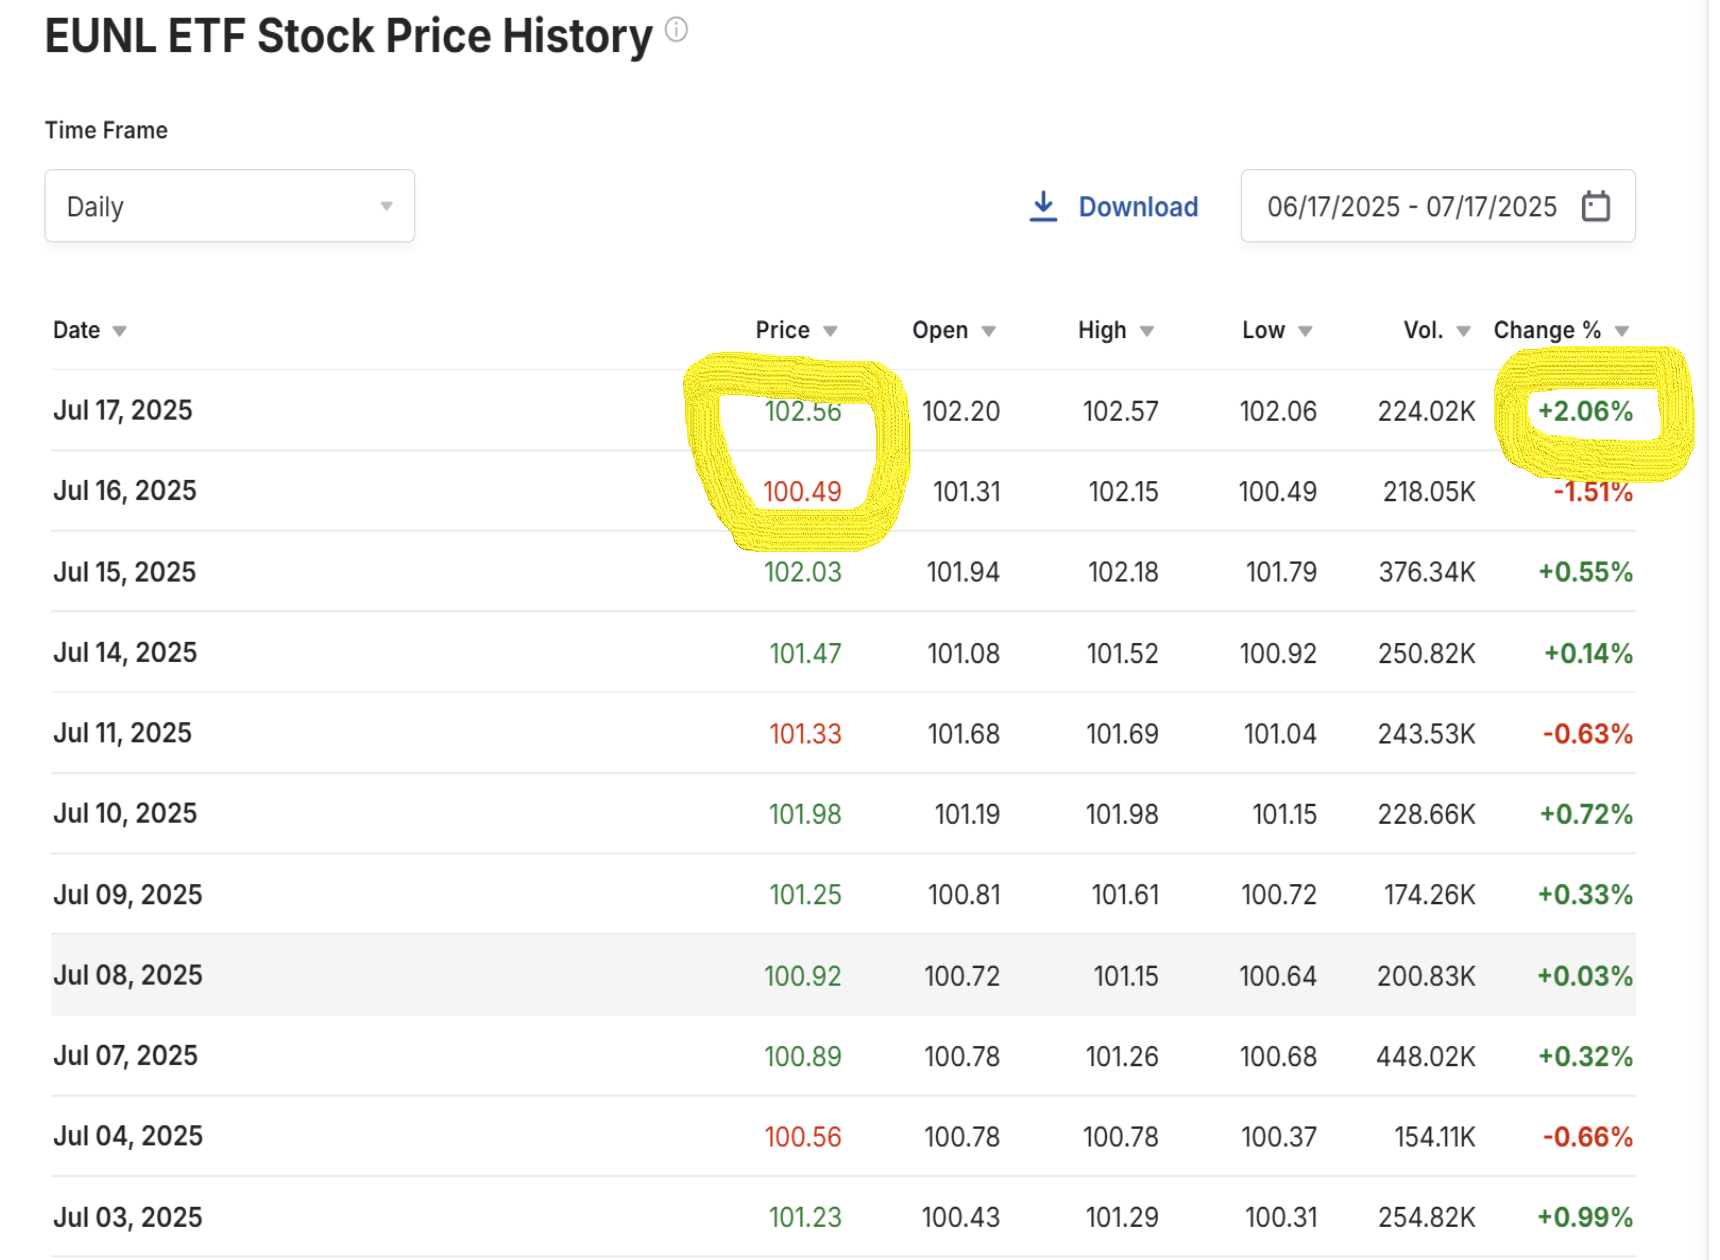Click the EUNL ETF Stock Price History heading
This screenshot has width=1720, height=1260.
pyautogui.click(x=349, y=36)
